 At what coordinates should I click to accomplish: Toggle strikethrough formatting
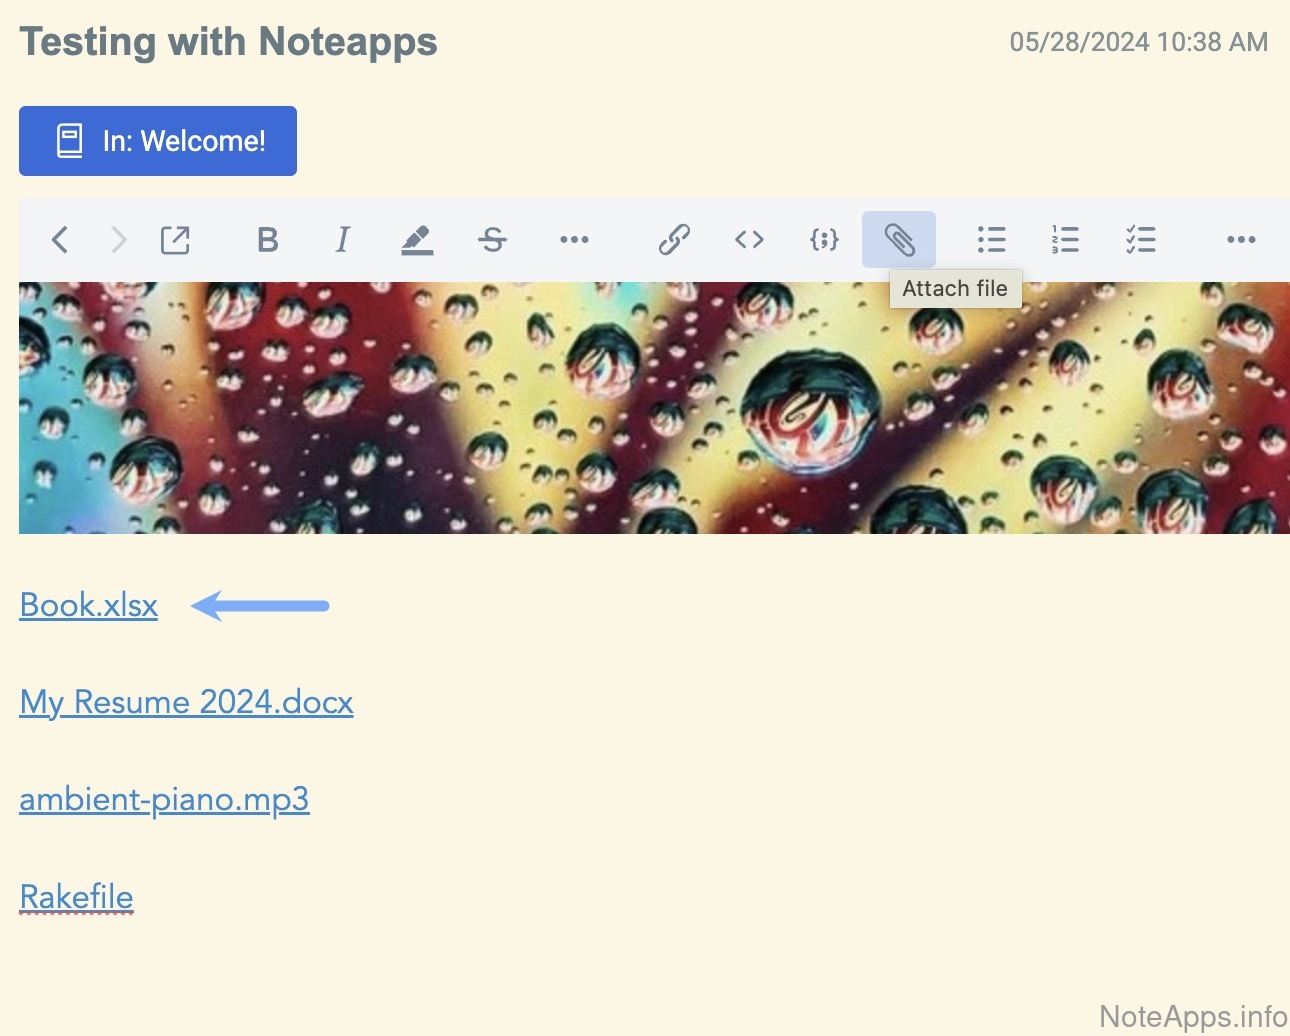coord(492,240)
